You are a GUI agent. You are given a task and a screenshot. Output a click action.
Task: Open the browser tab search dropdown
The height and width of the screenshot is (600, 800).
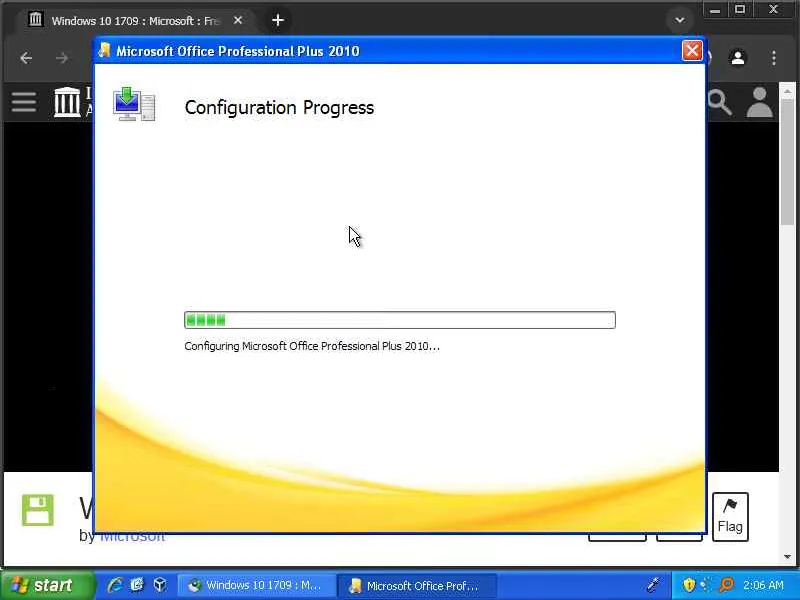tap(680, 20)
